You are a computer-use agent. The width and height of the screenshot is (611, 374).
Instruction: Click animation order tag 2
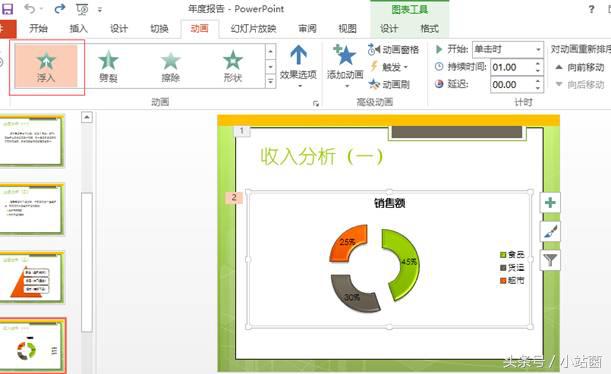234,198
